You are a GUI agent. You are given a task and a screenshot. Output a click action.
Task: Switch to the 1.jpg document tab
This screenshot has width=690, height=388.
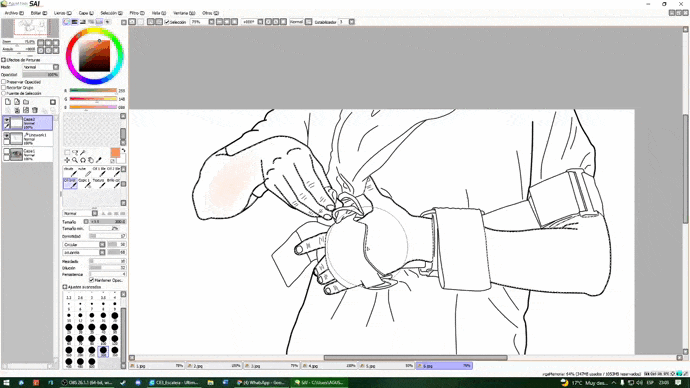coord(157,366)
